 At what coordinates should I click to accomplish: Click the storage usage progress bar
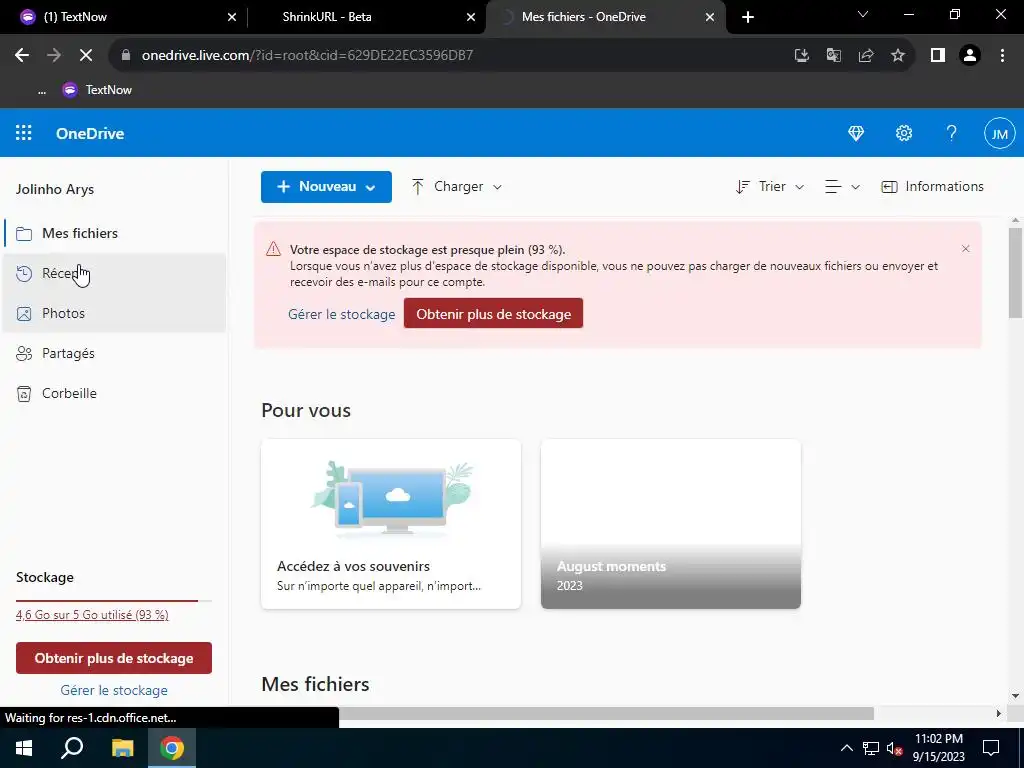tap(114, 600)
